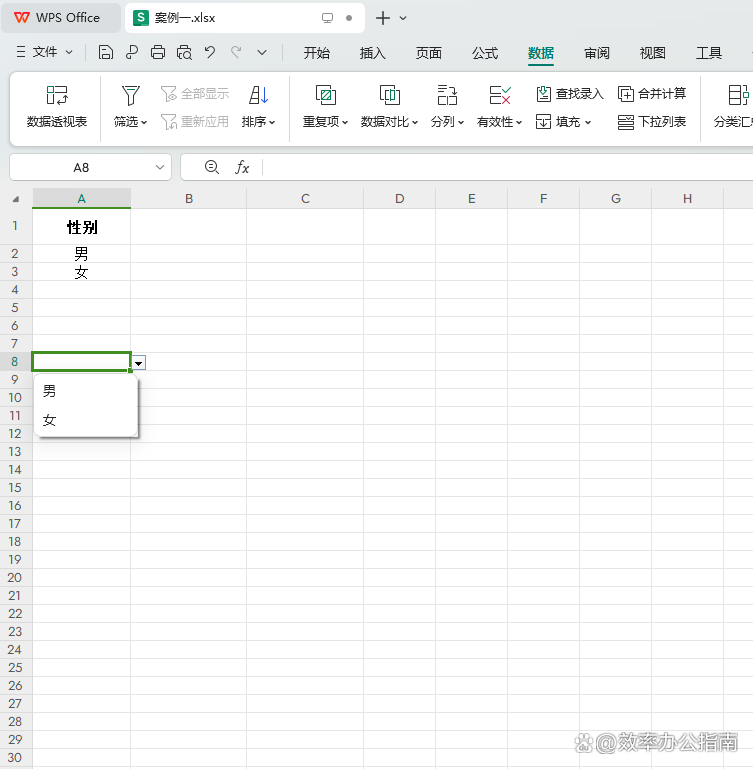Viewport: 753px width, 769px height.
Task: Click the Redo arrow icon
Action: [x=236, y=52]
